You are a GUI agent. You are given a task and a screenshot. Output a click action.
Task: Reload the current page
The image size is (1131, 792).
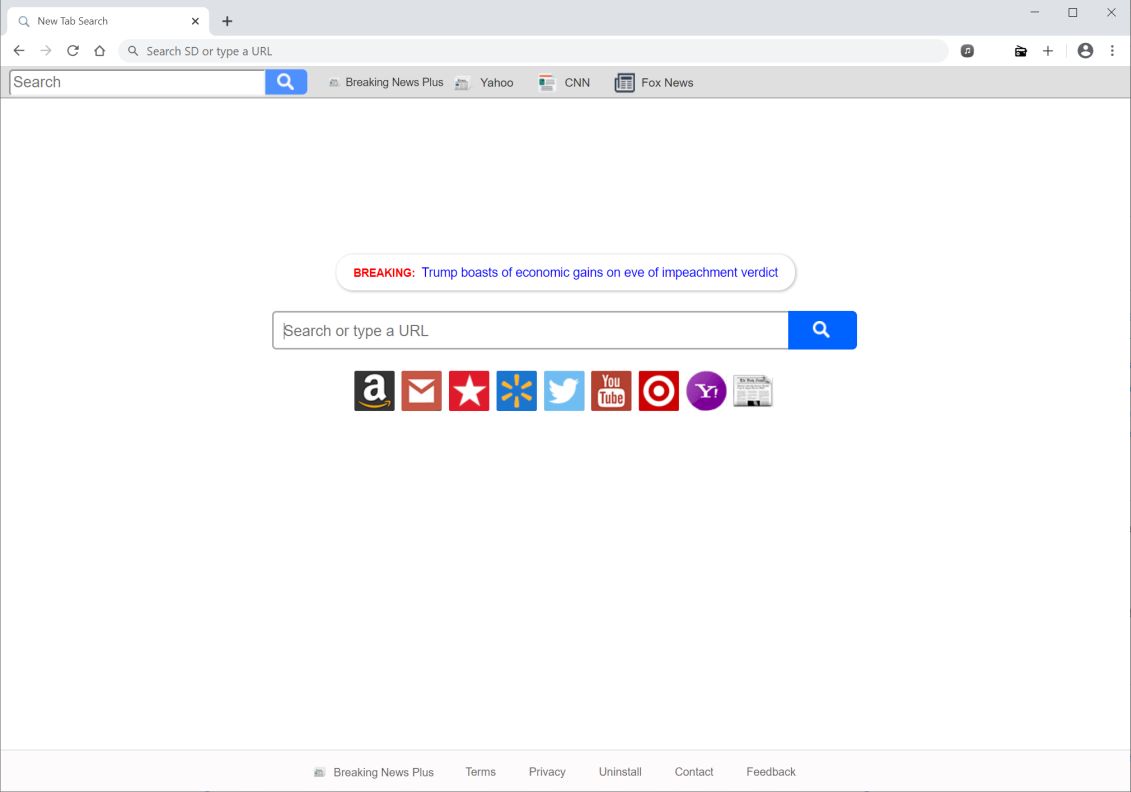[x=73, y=50]
